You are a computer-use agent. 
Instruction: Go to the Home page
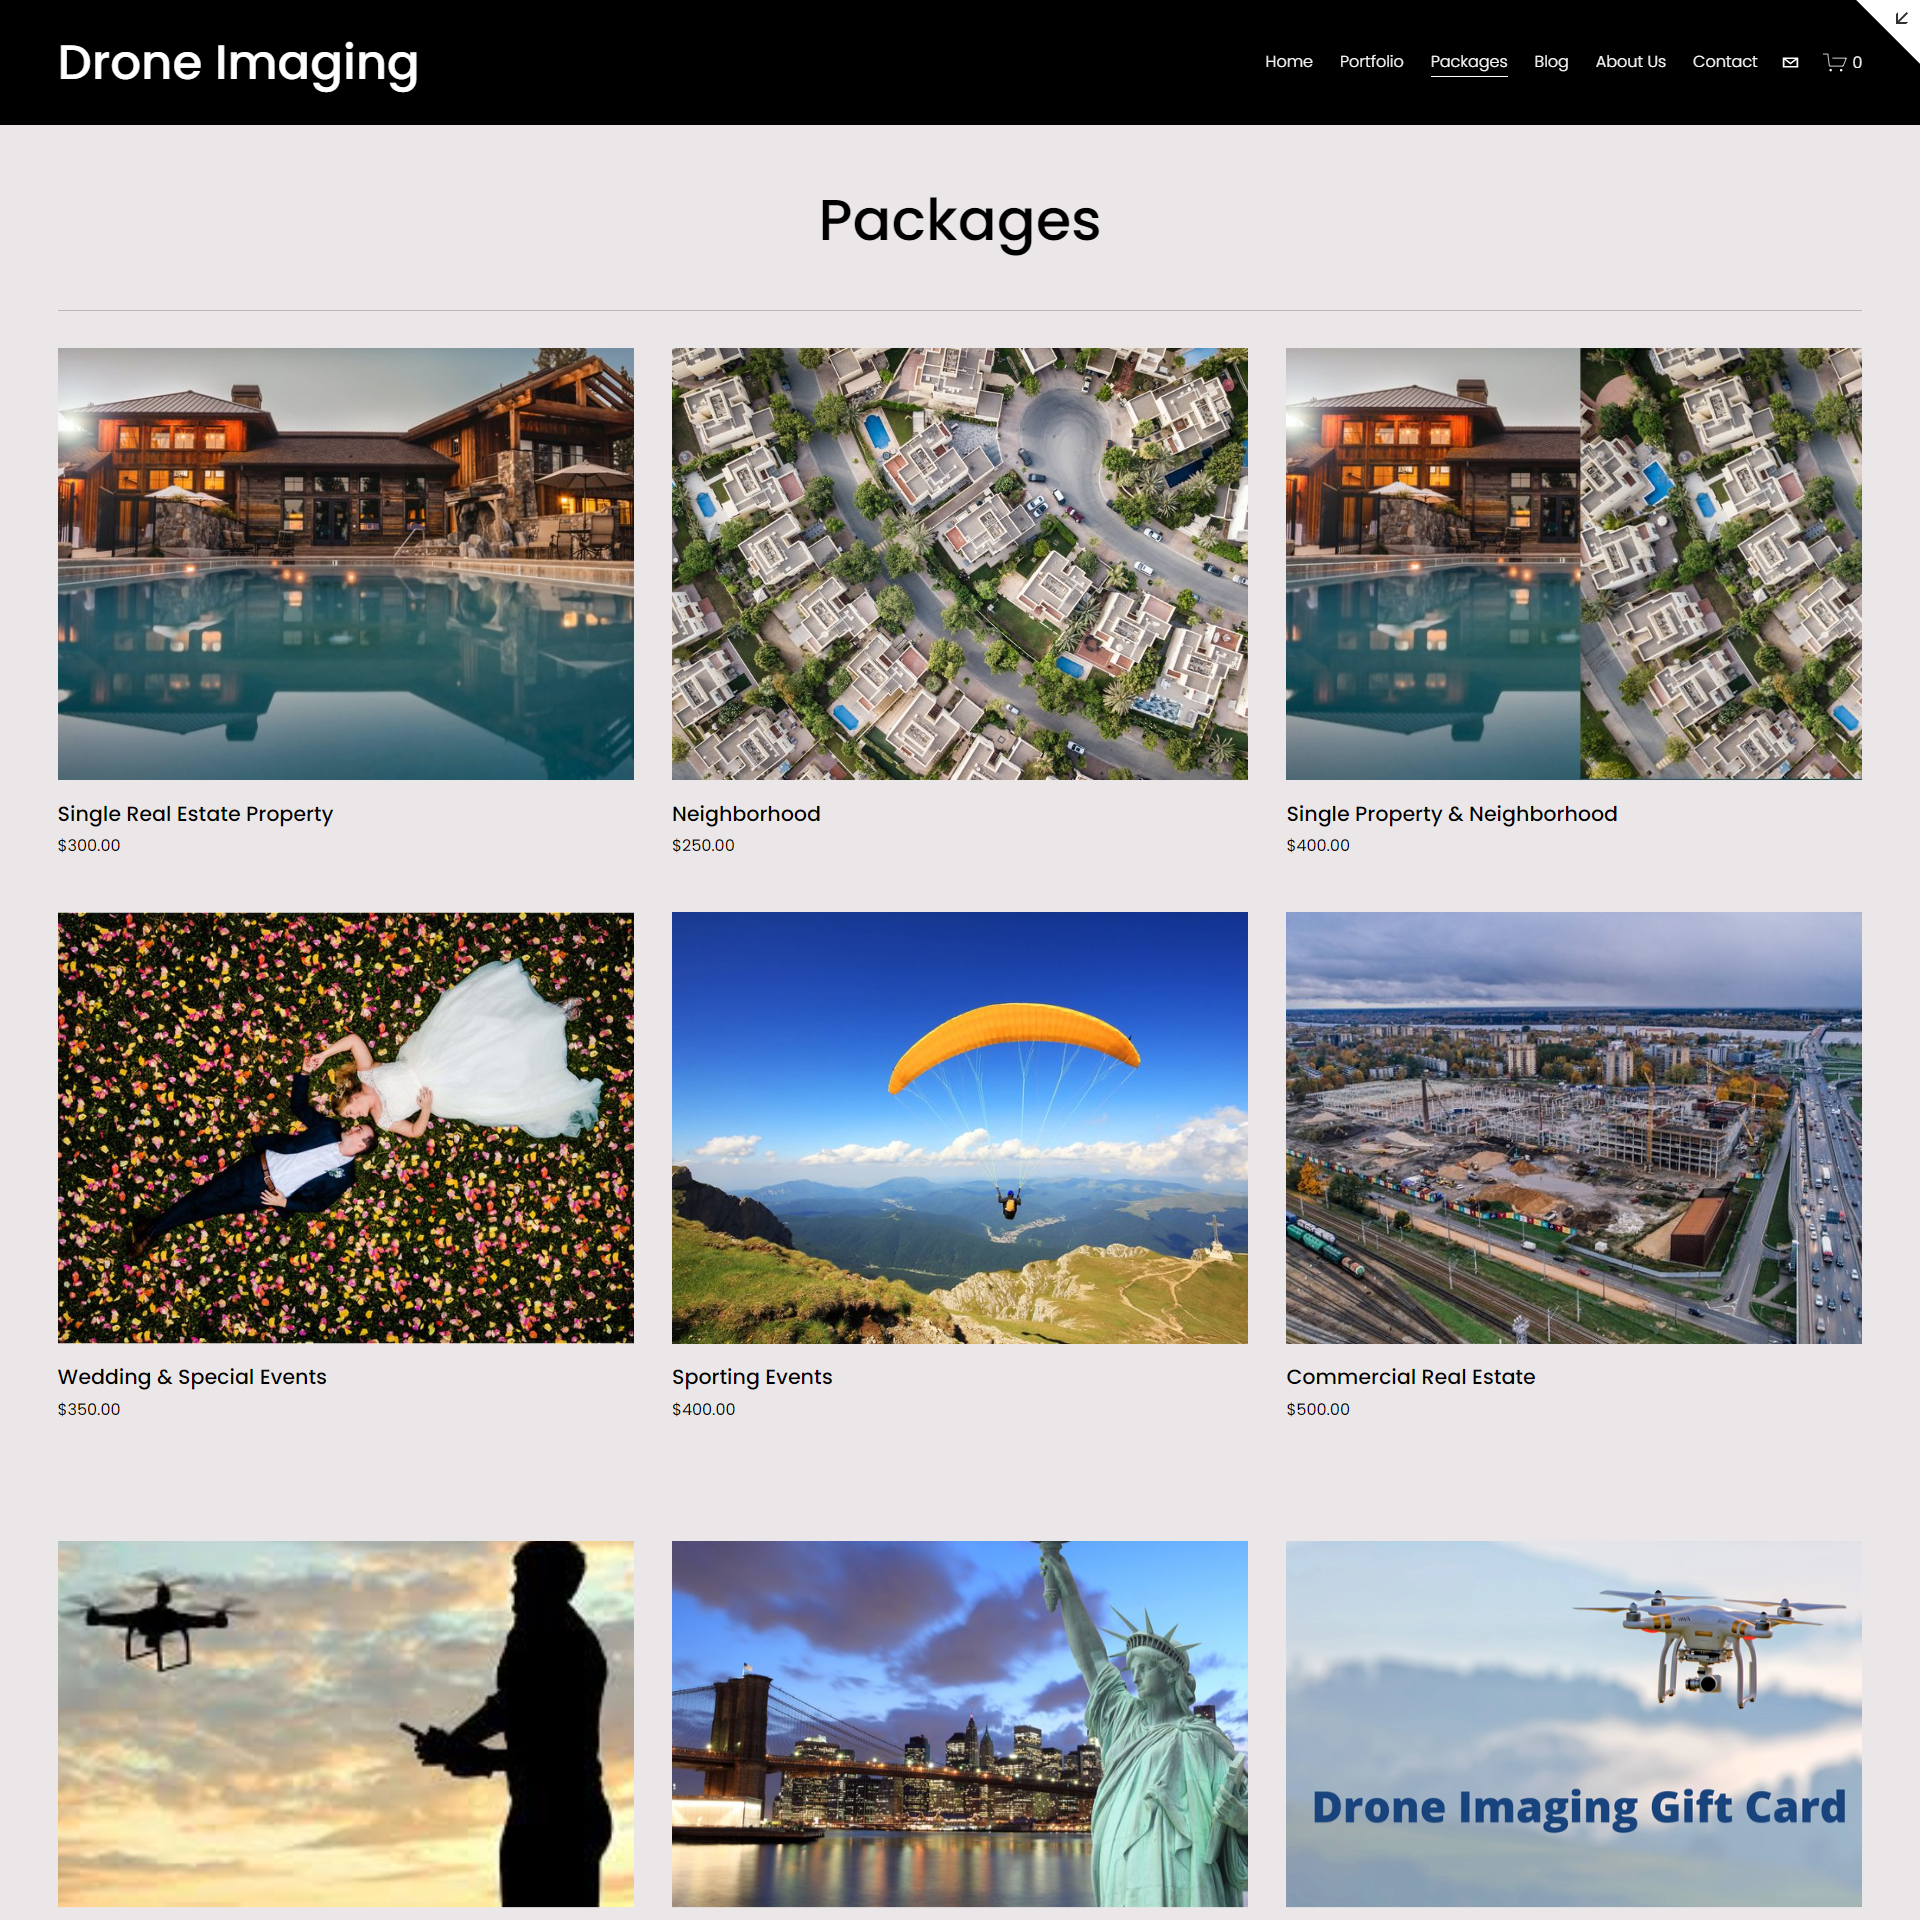1288,61
